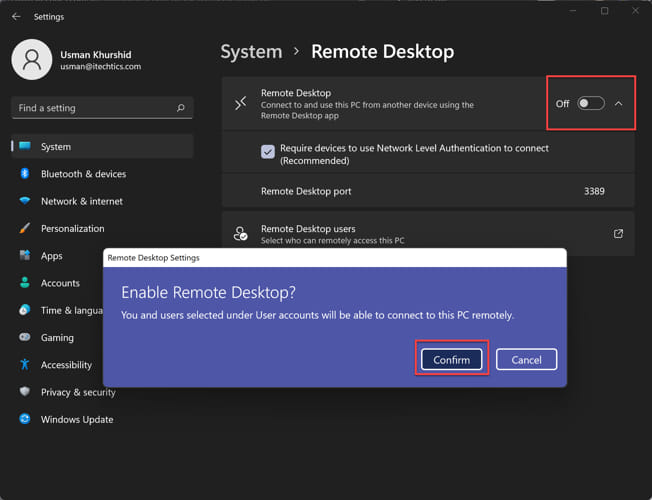Viewport: 652px width, 500px height.
Task: Select Accounts in the sidebar
Action: 57,283
